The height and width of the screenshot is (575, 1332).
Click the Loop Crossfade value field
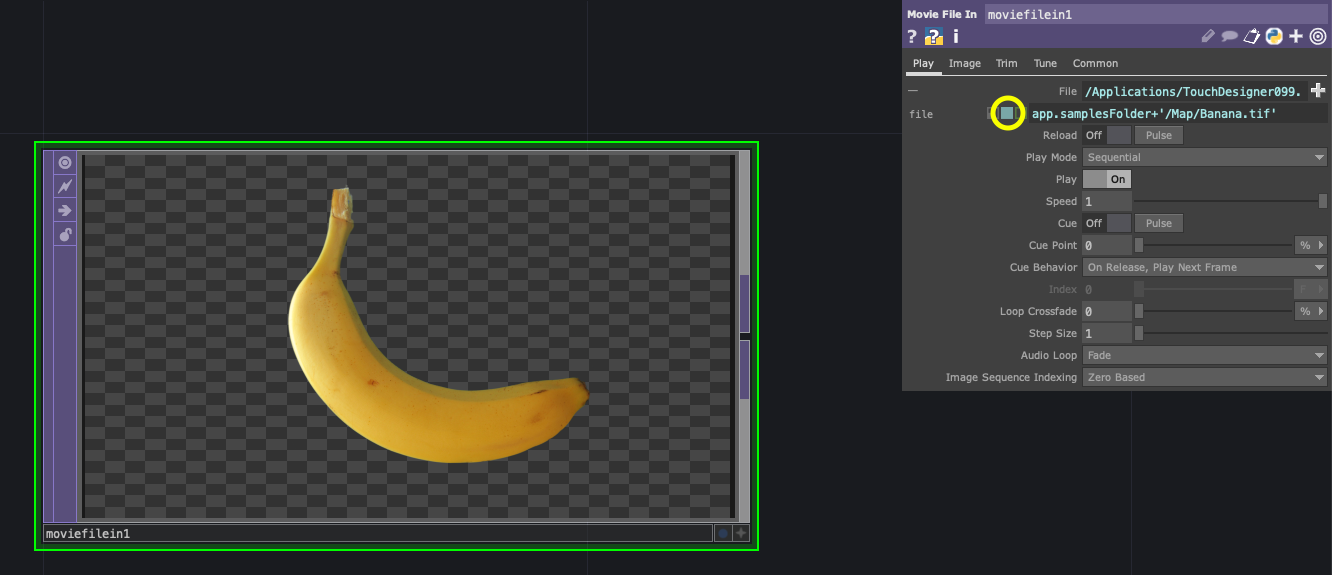(x=1107, y=311)
